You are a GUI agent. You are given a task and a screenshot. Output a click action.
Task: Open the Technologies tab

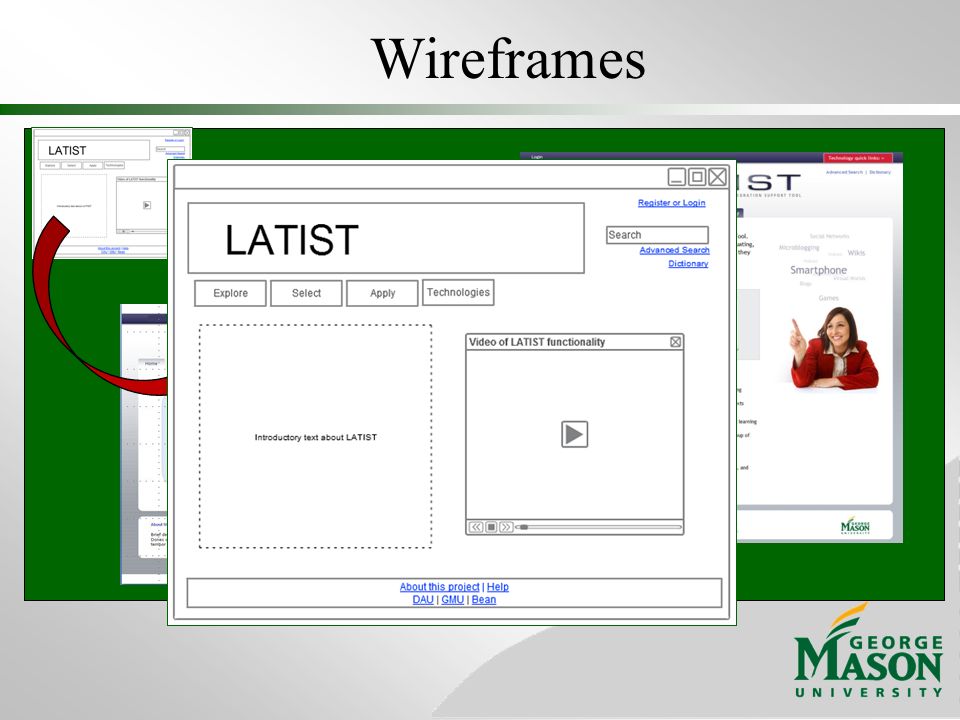click(458, 293)
